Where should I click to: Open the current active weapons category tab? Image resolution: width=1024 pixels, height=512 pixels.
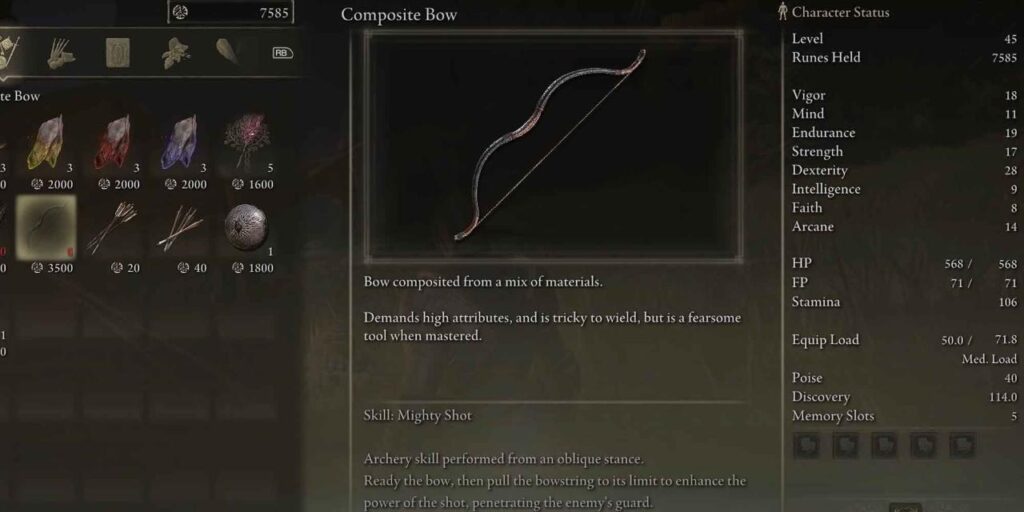pyautogui.click(x=9, y=52)
